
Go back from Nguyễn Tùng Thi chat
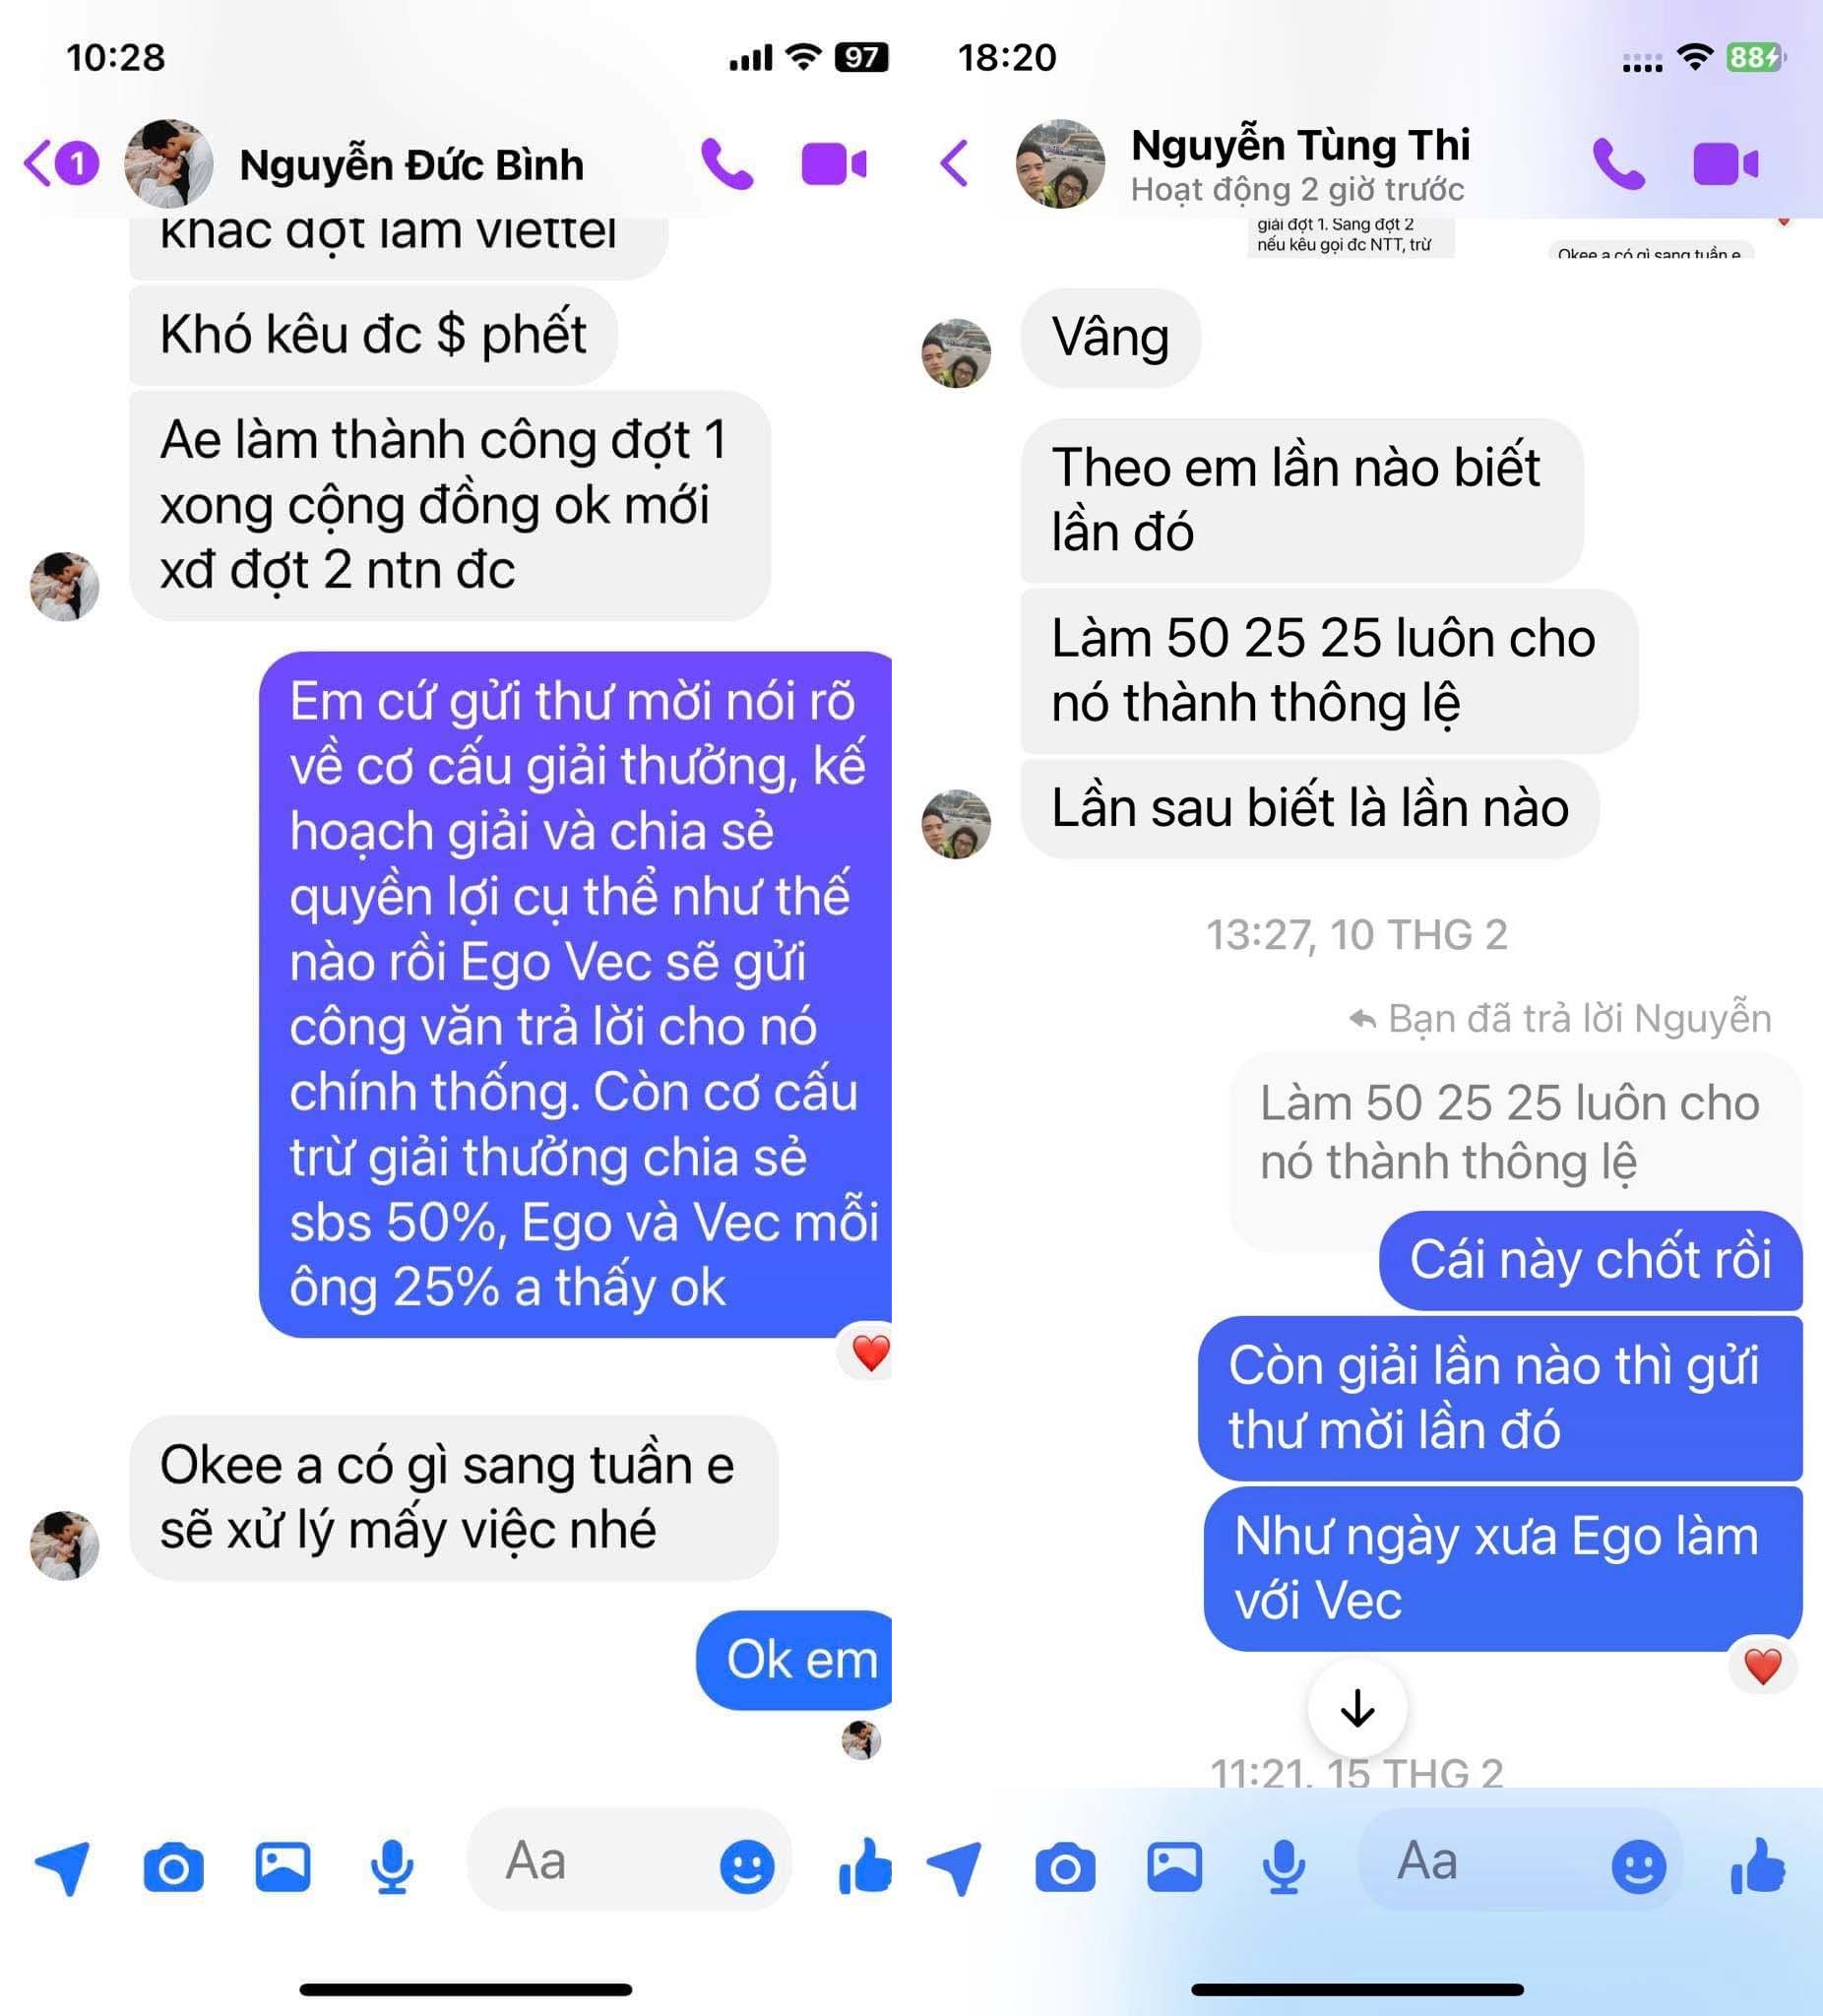click(955, 164)
